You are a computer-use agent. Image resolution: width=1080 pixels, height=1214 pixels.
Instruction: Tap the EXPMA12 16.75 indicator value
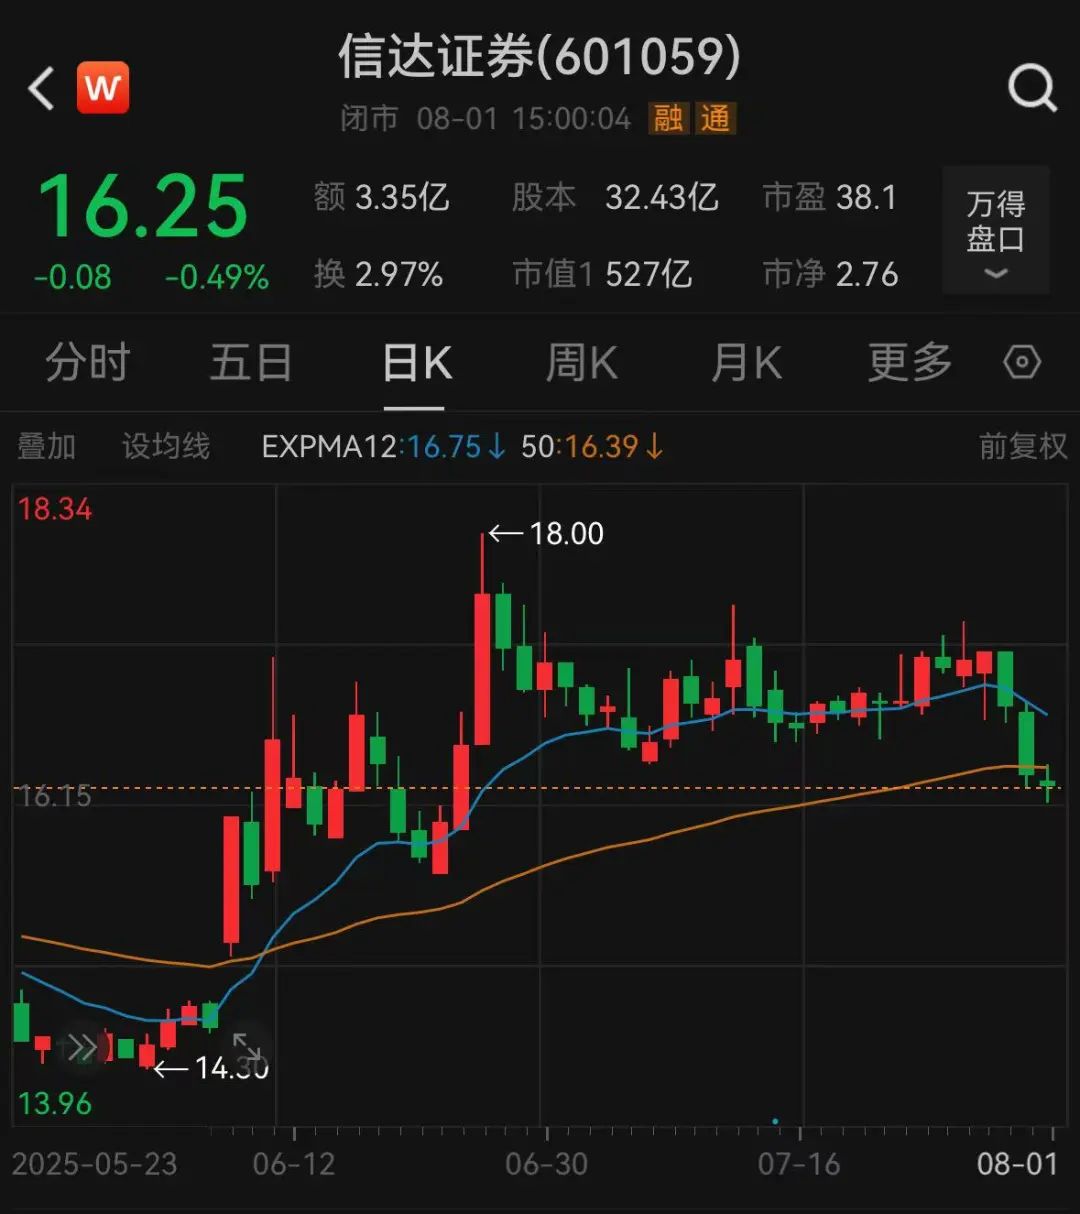click(384, 446)
